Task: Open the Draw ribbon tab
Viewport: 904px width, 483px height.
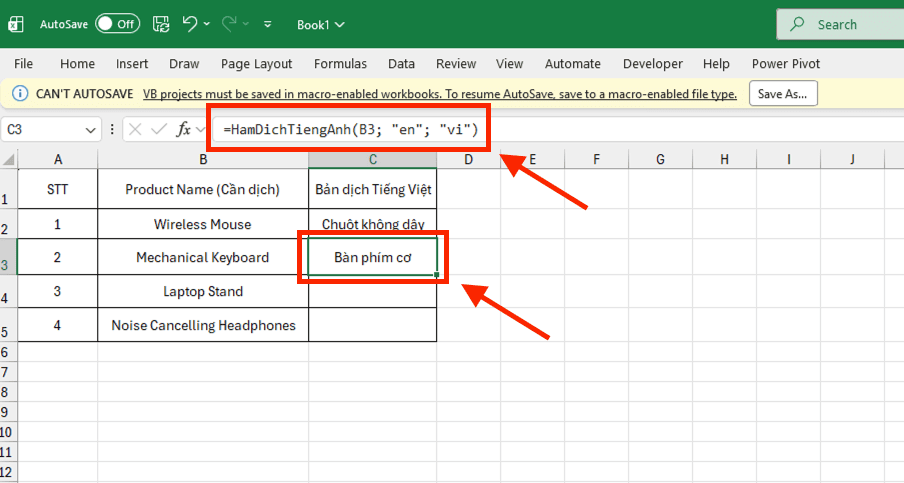Action: [184, 63]
